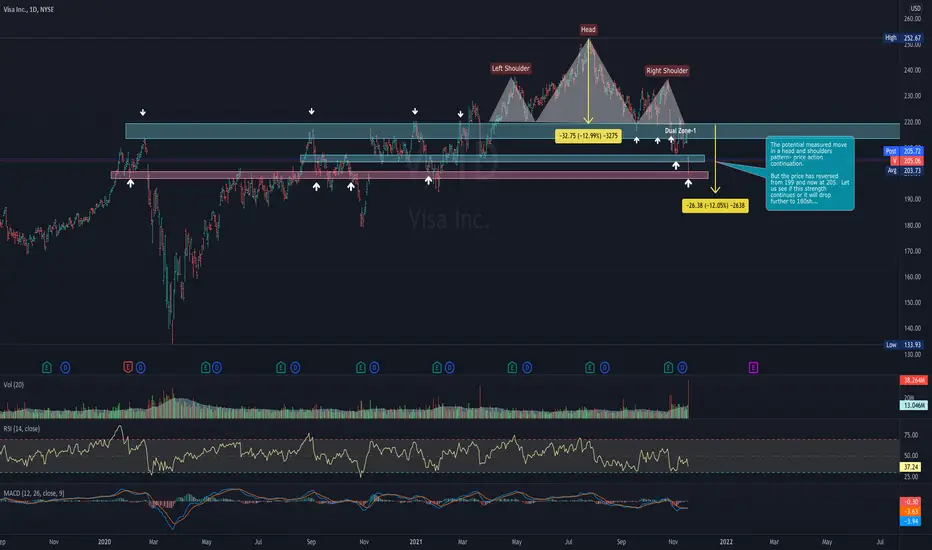Click the 160.00 price axis label
Image resolution: width=932 pixels, height=550 pixels.
pos(912,276)
